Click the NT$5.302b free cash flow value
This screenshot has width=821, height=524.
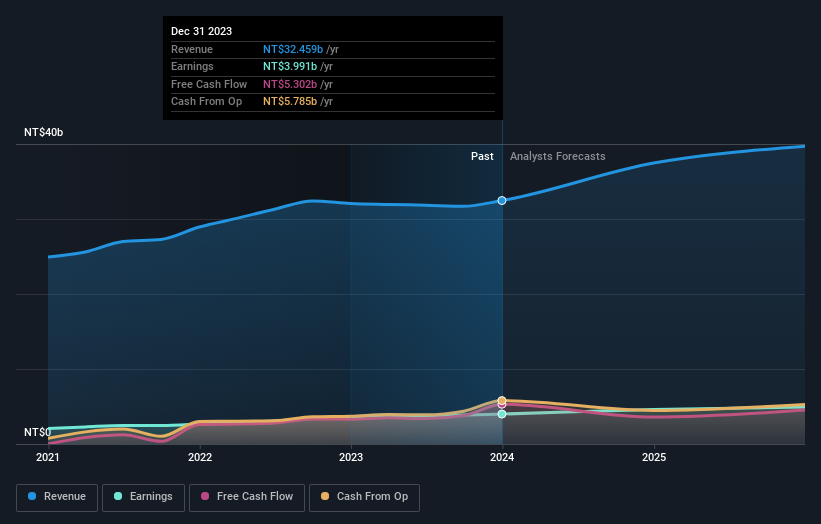coord(290,84)
